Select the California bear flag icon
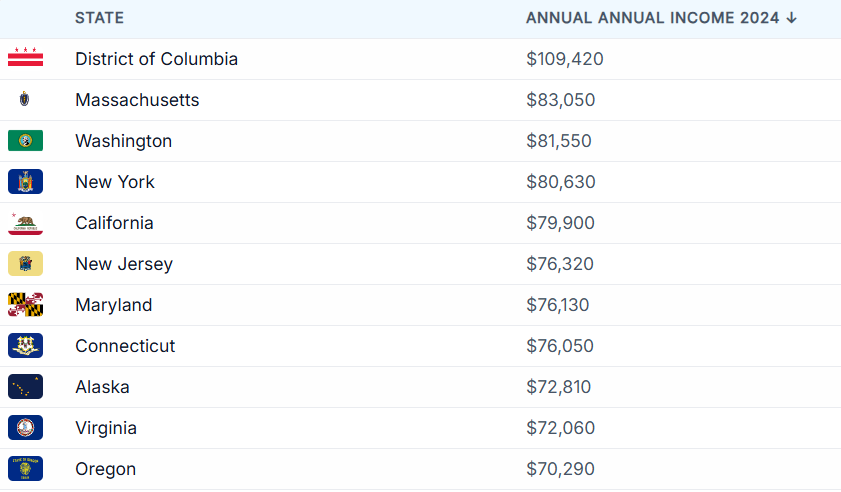841x492 pixels. tap(25, 223)
